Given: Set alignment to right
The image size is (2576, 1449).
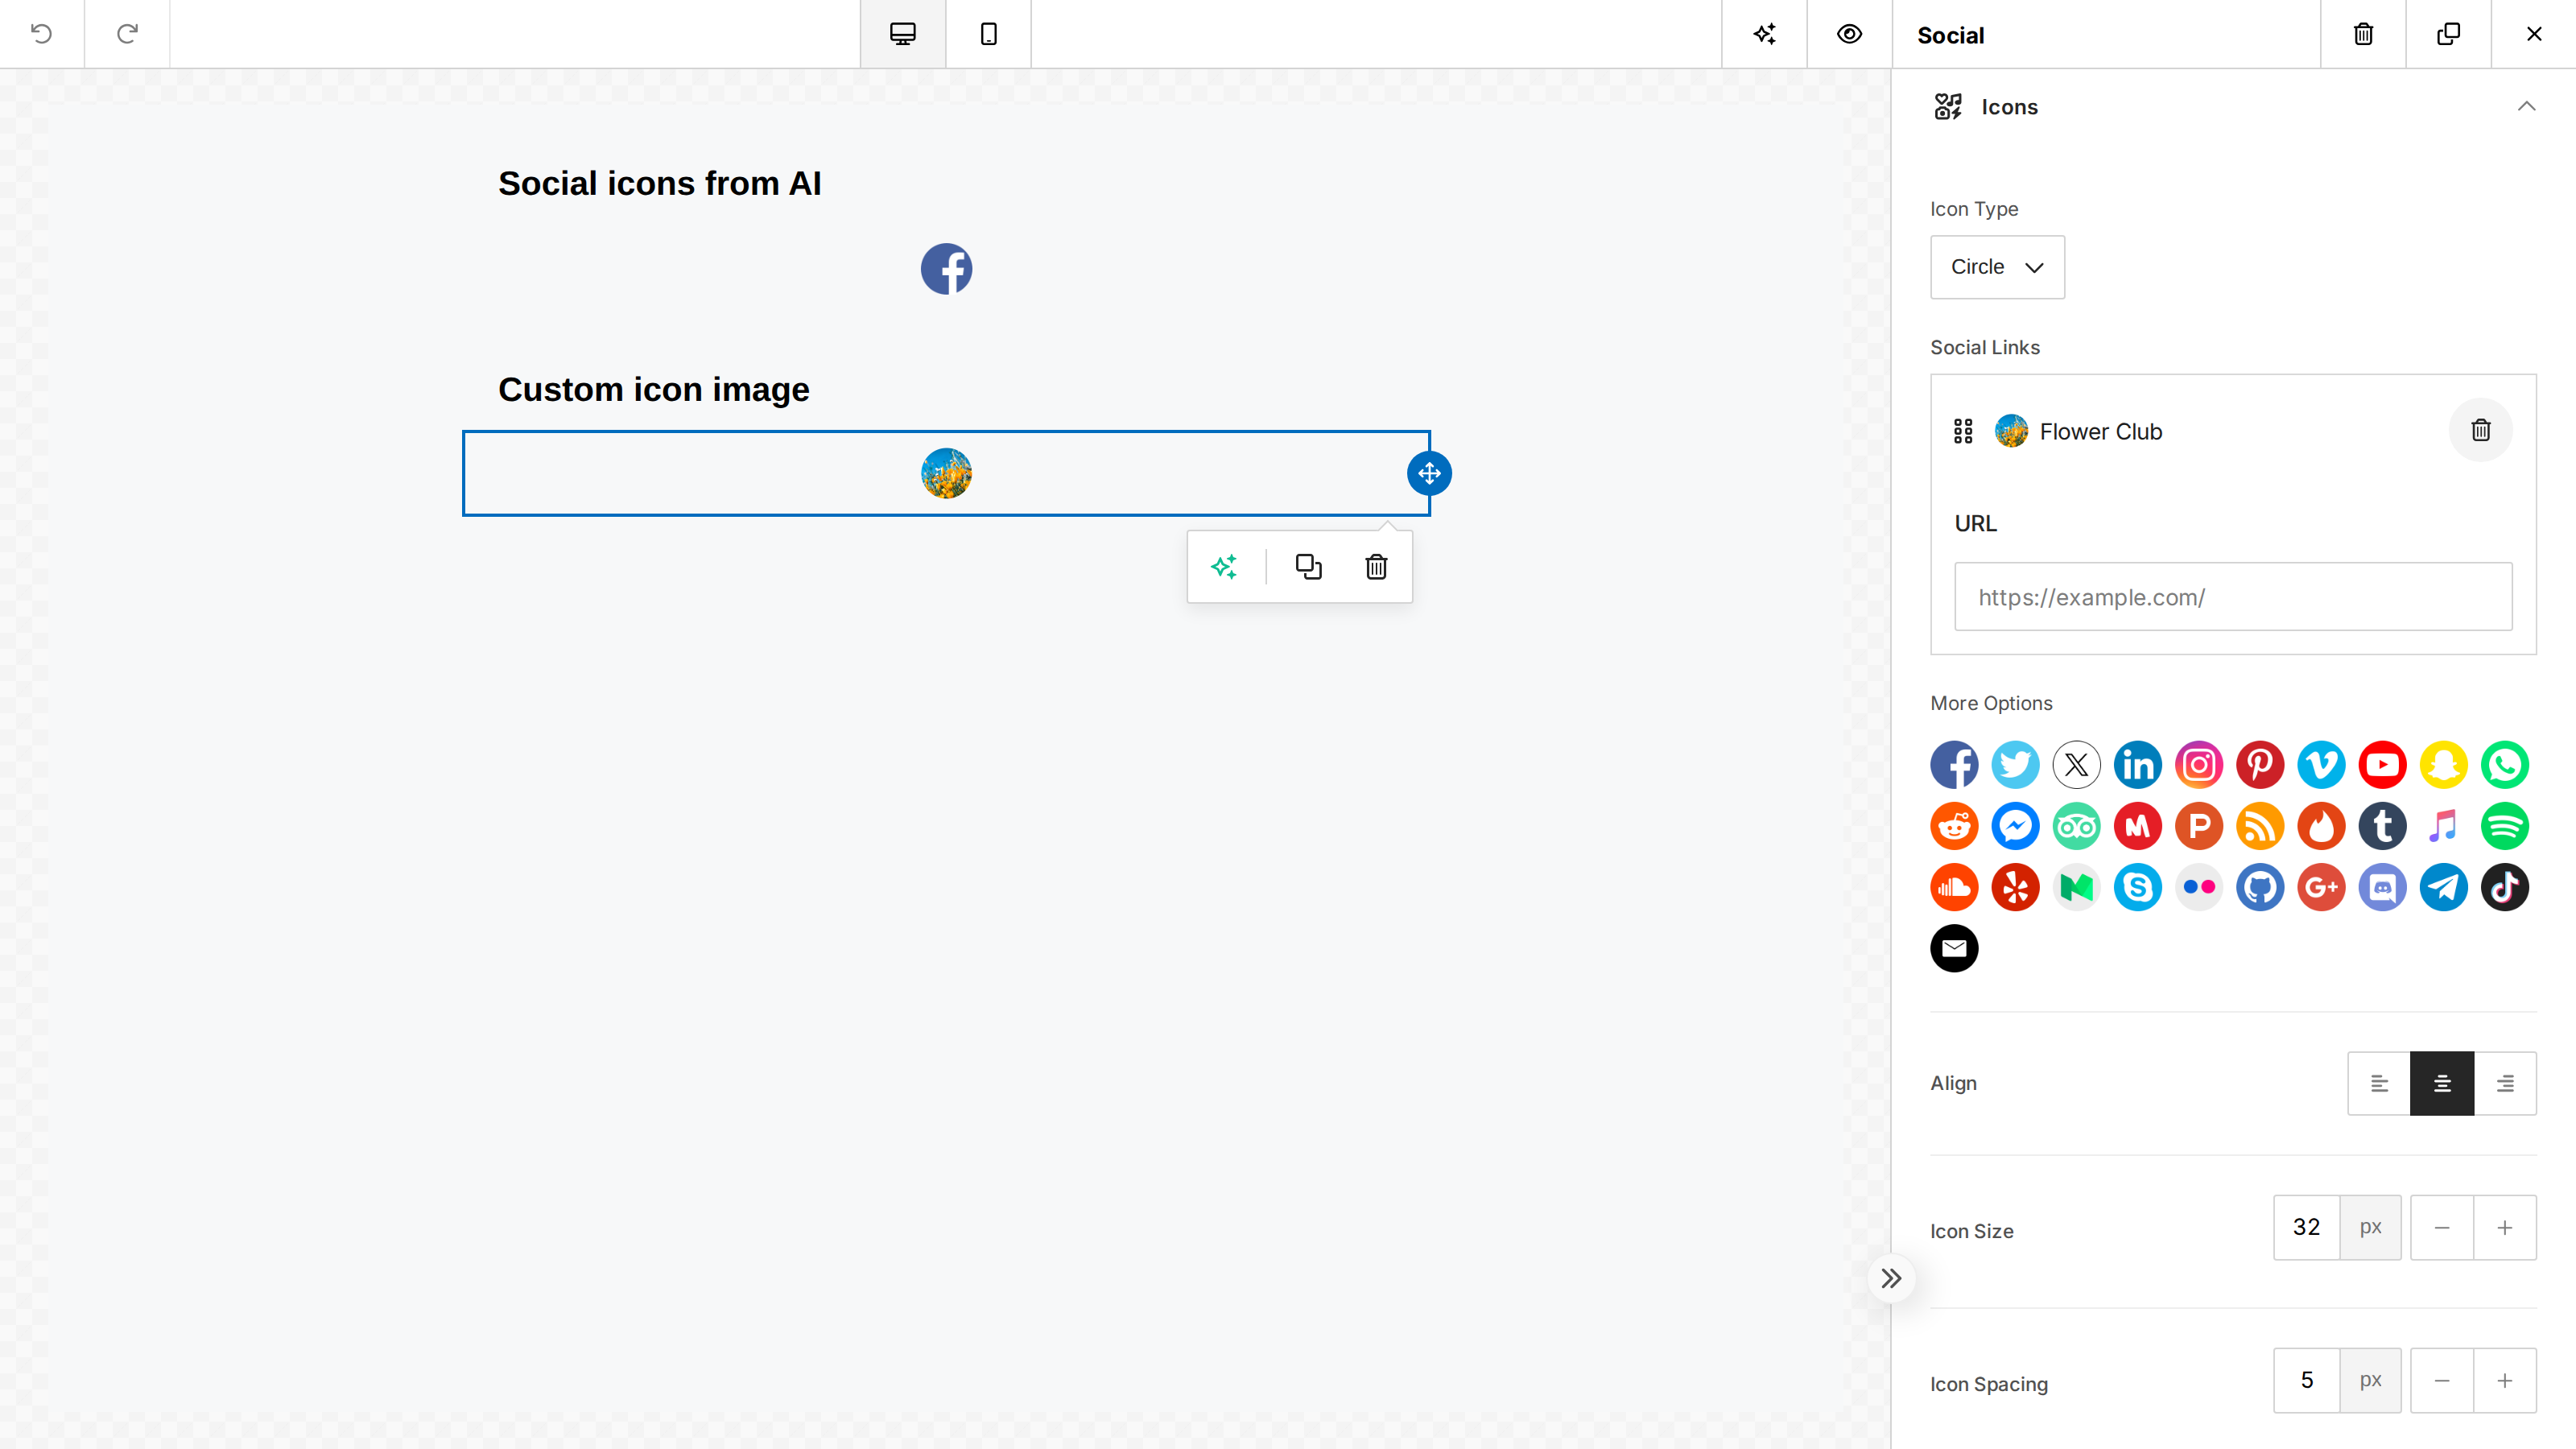Looking at the screenshot, I should coord(2505,1083).
